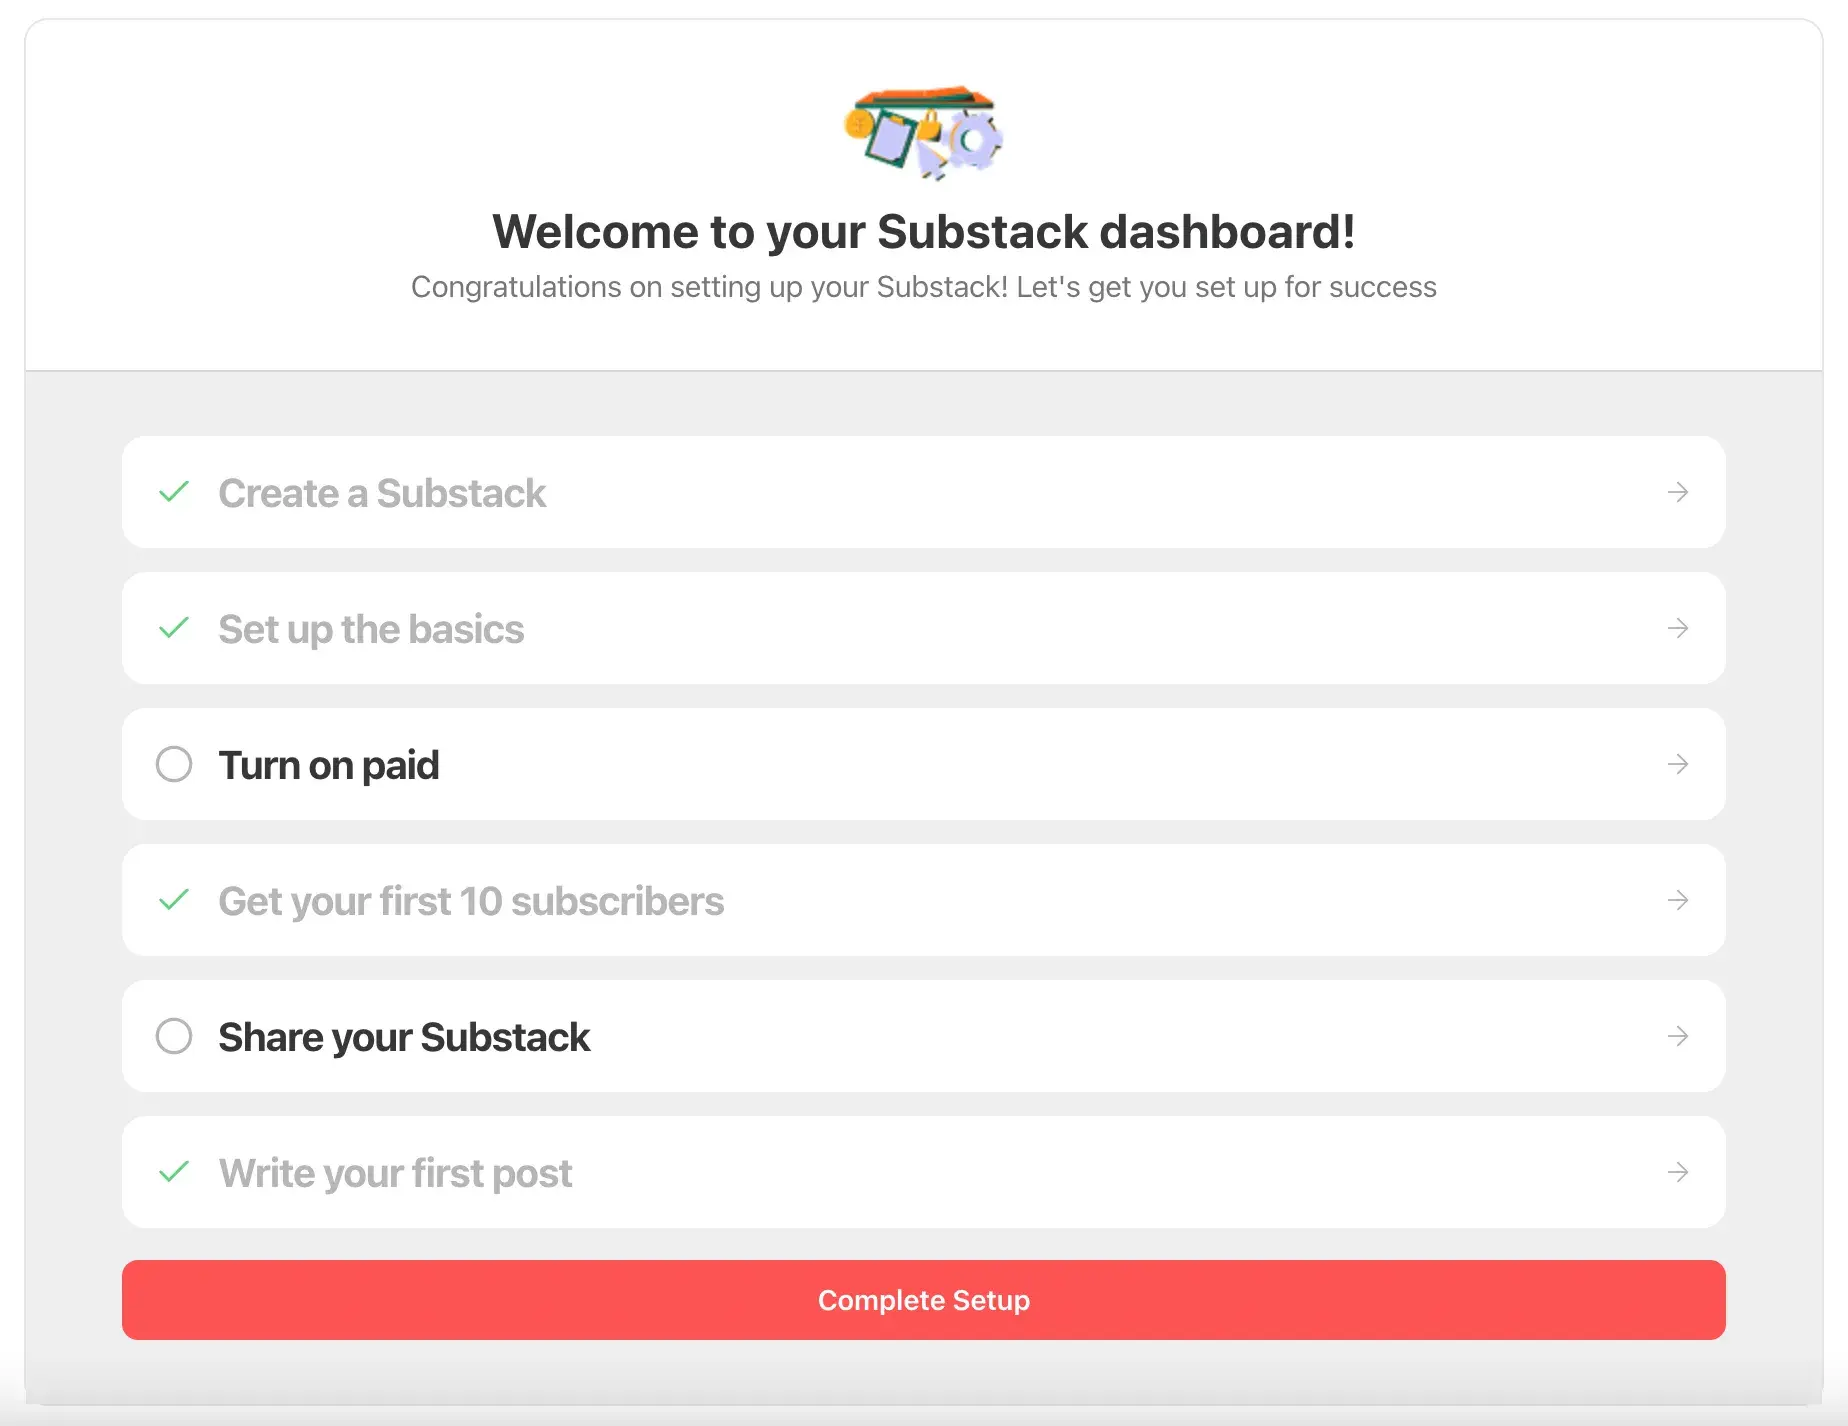This screenshot has height=1426, width=1848.
Task: Click the arrow icon on Create a Substack row
Action: pyautogui.click(x=1678, y=493)
